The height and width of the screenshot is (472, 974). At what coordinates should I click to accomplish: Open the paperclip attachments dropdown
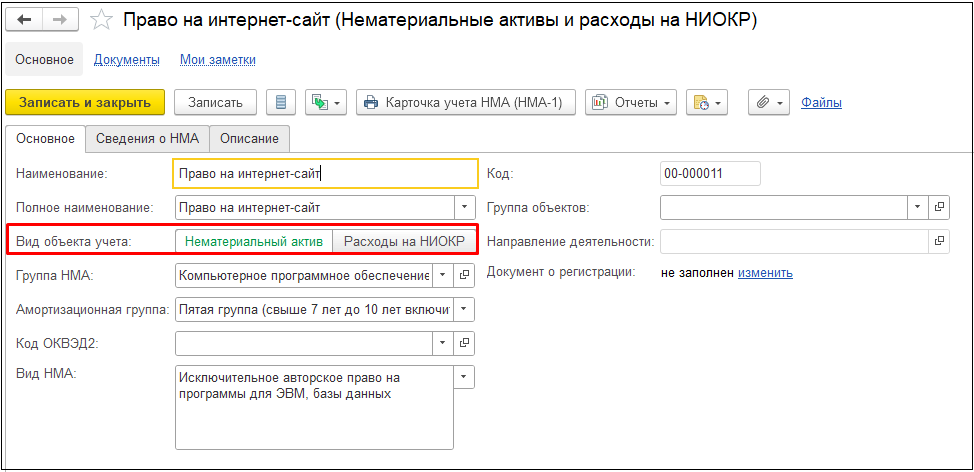[768, 102]
